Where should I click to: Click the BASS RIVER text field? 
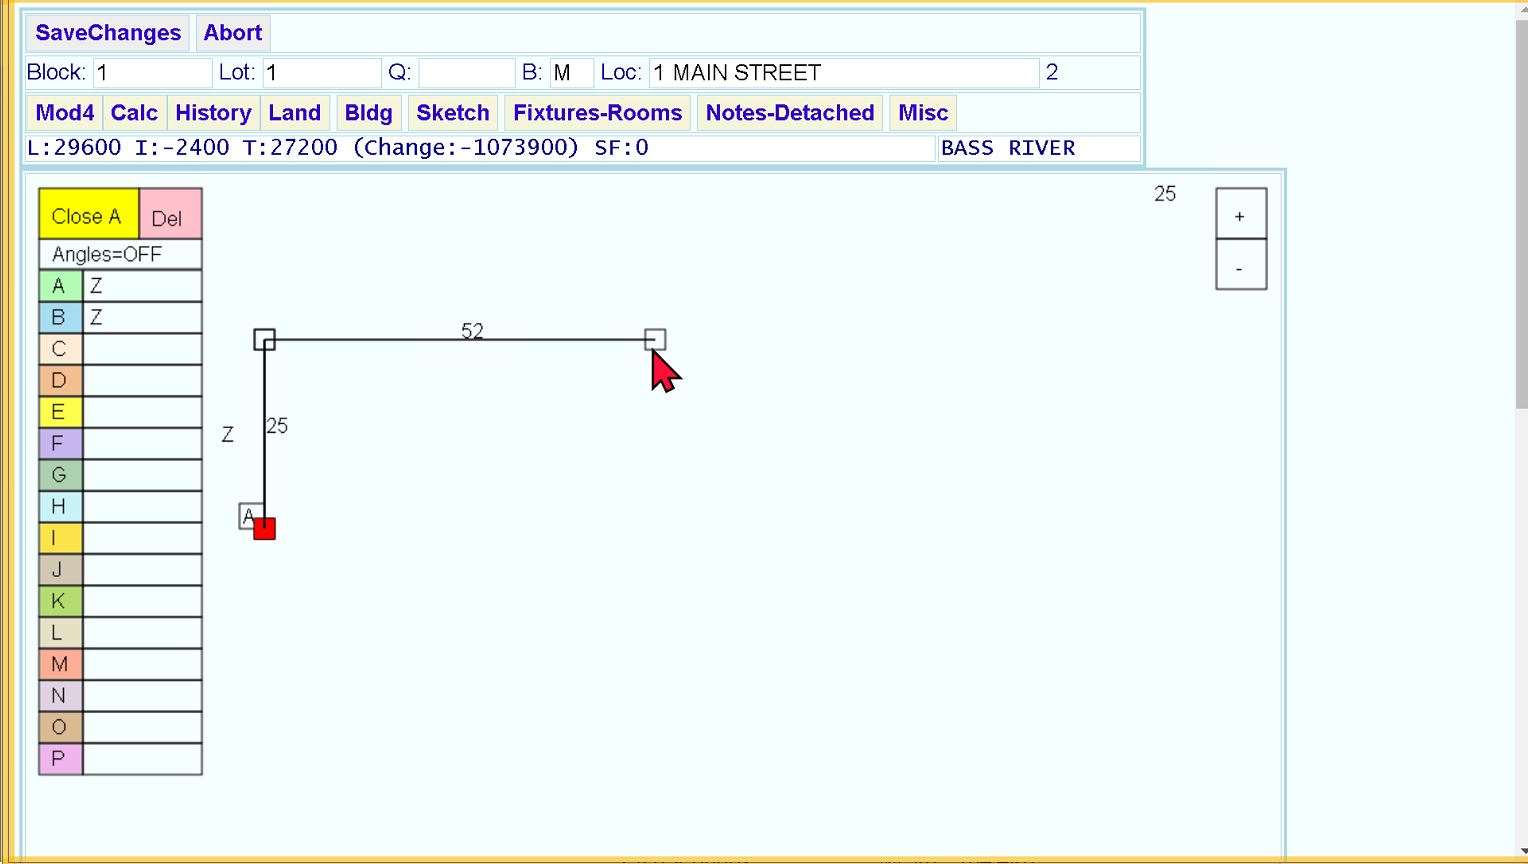[x=1038, y=148]
